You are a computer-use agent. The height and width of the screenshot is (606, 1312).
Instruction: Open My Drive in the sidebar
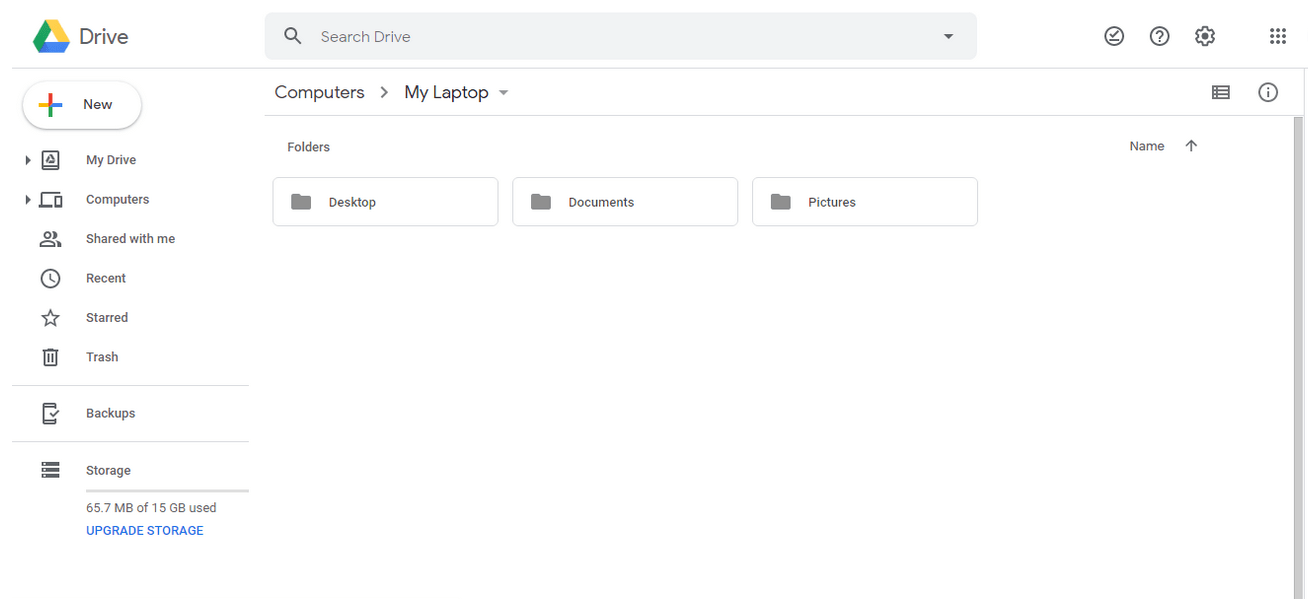point(111,160)
